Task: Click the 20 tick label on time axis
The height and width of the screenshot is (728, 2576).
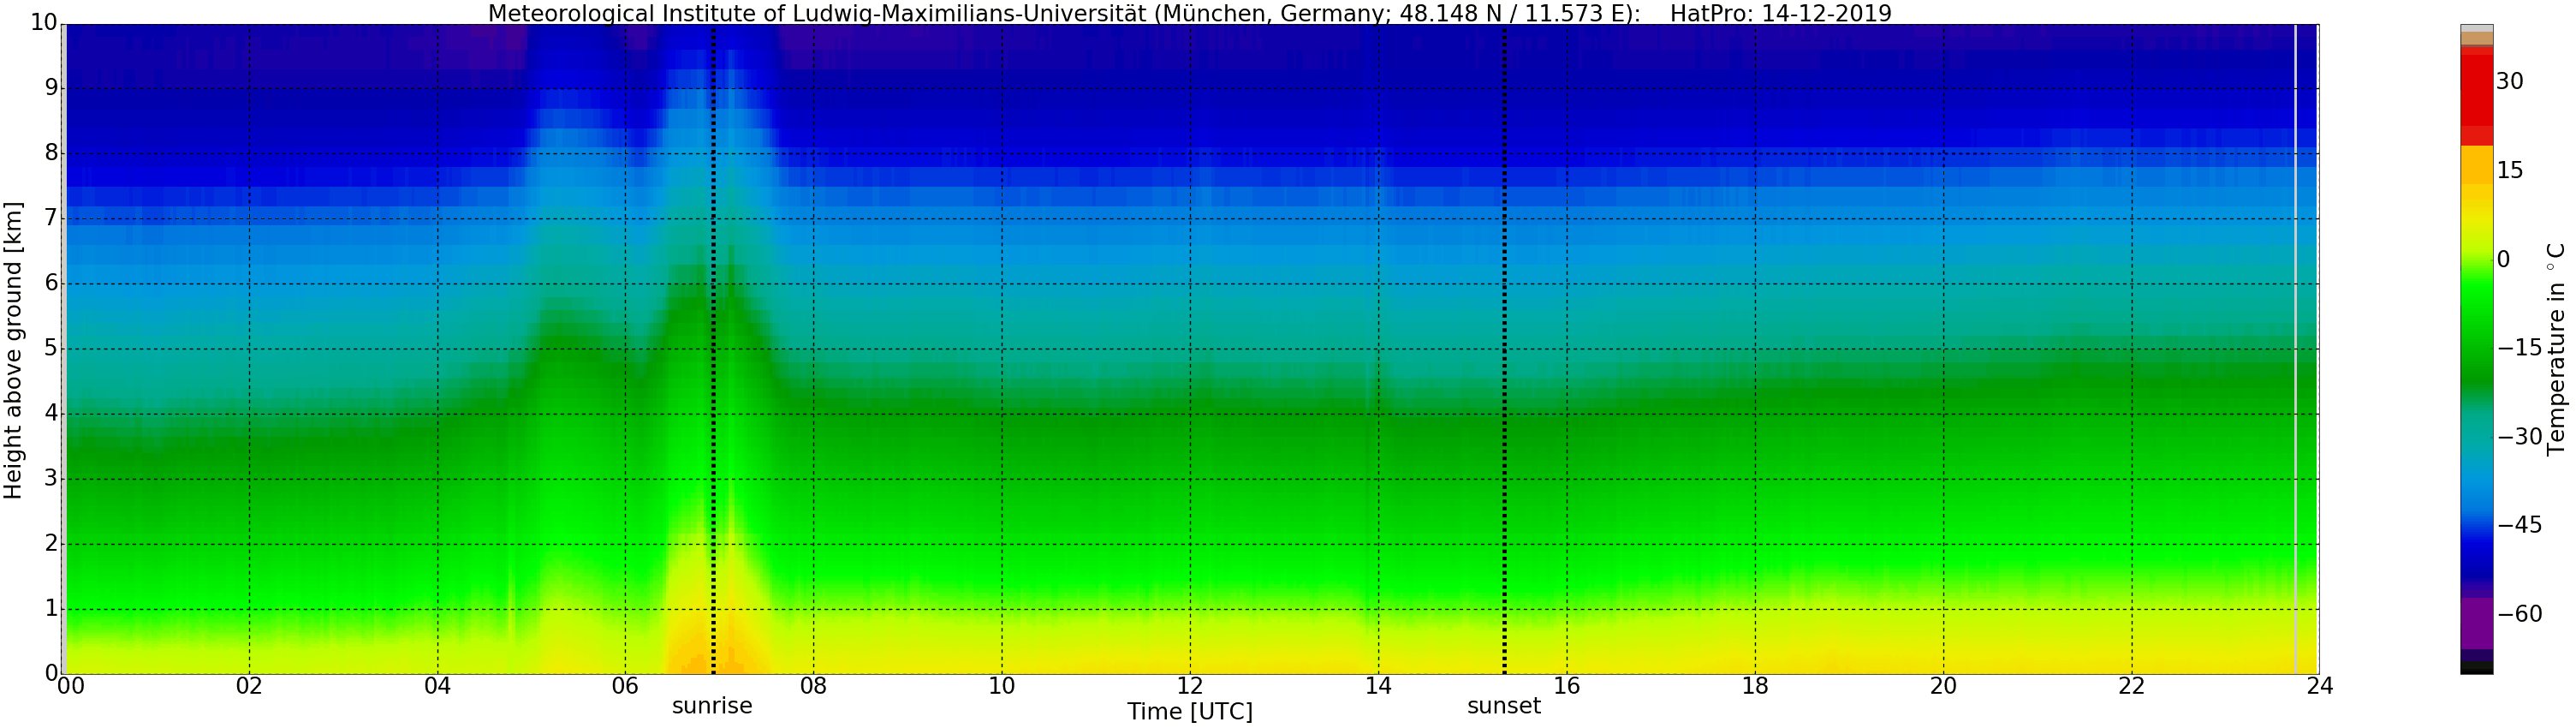Action: [x=1943, y=686]
